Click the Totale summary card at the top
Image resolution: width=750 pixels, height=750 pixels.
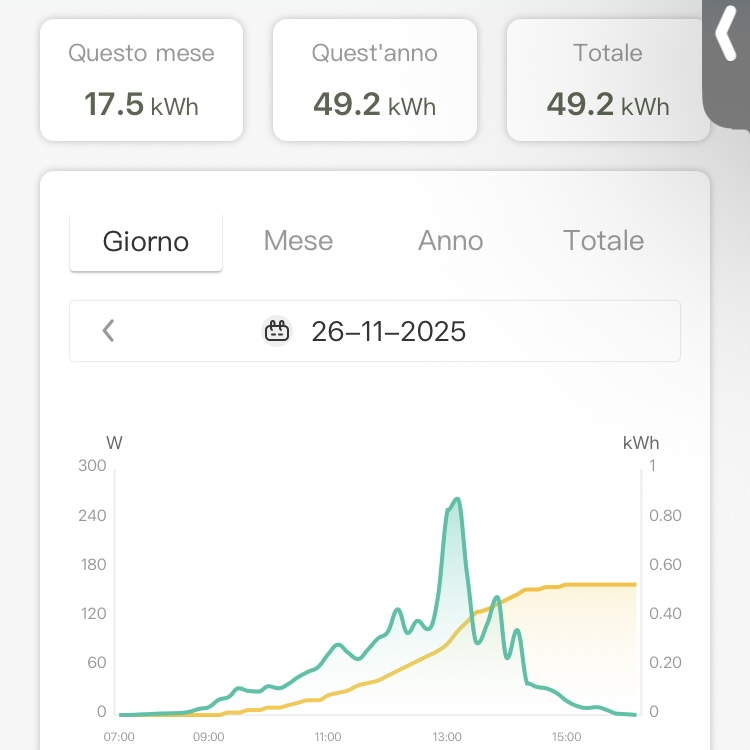coord(607,80)
